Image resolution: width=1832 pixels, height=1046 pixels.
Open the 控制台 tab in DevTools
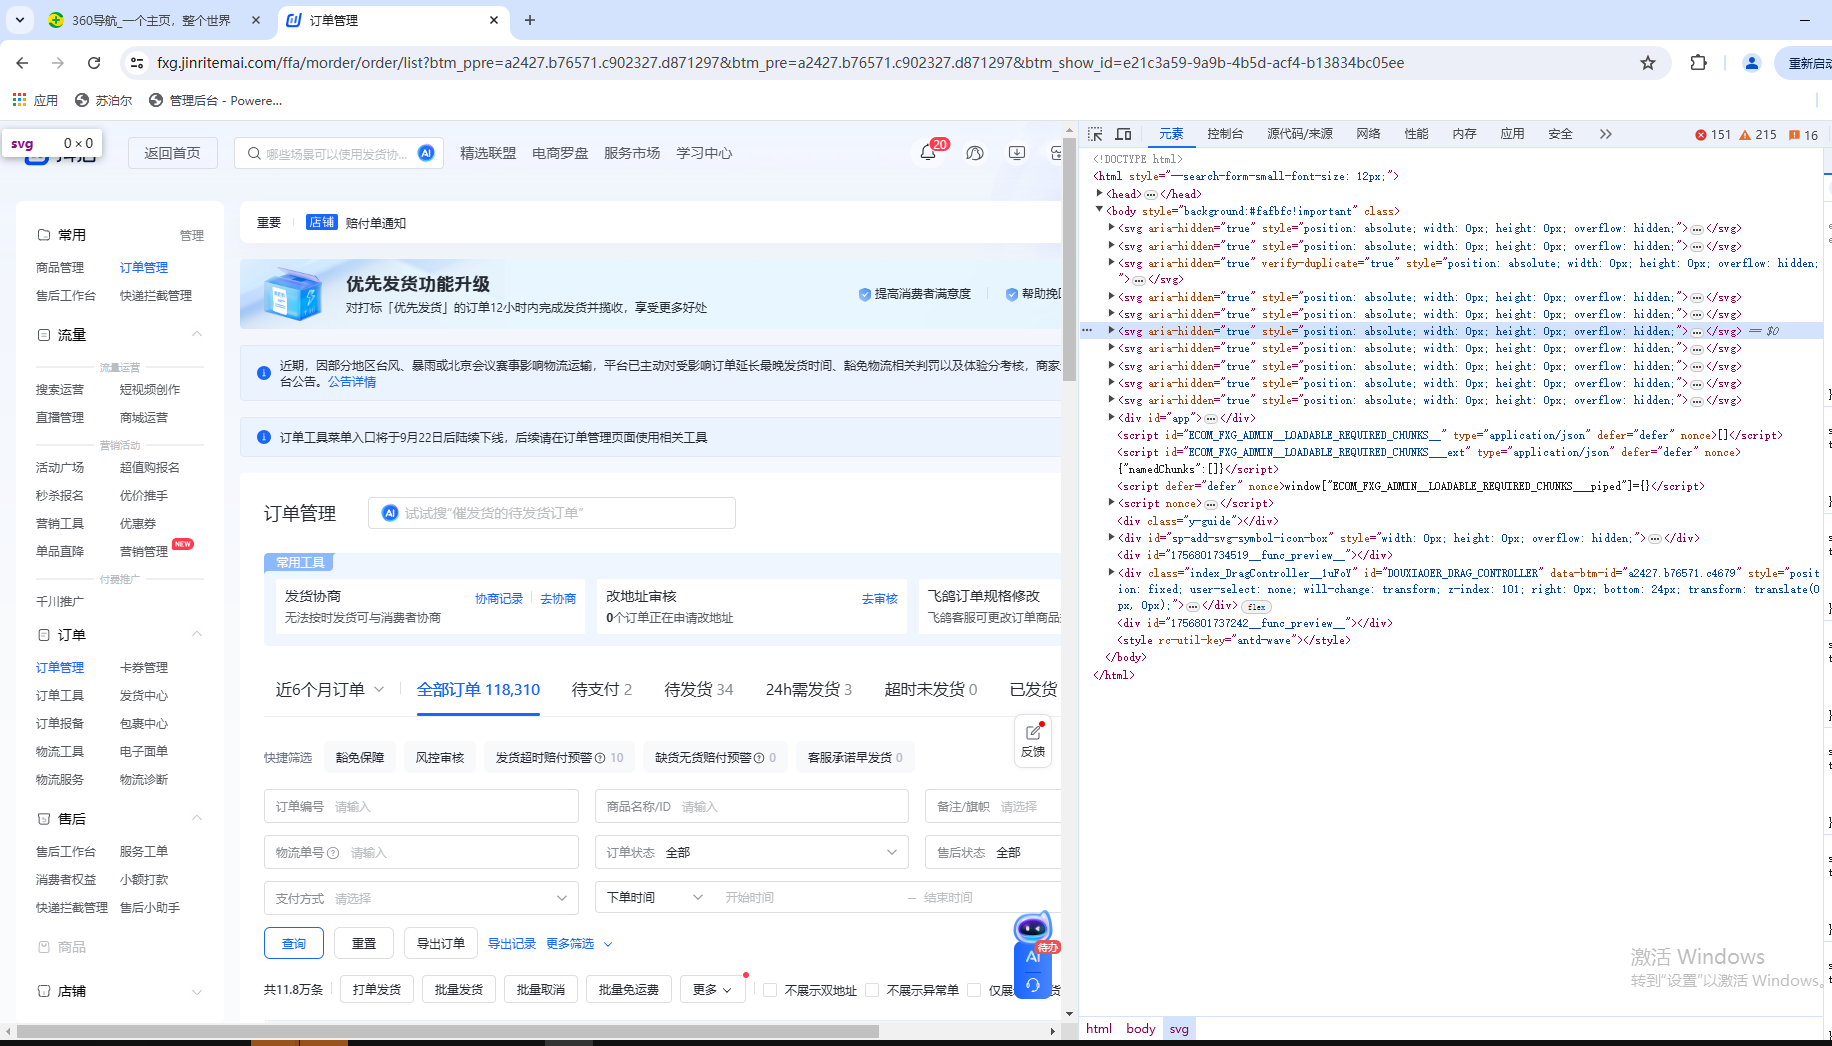point(1225,134)
